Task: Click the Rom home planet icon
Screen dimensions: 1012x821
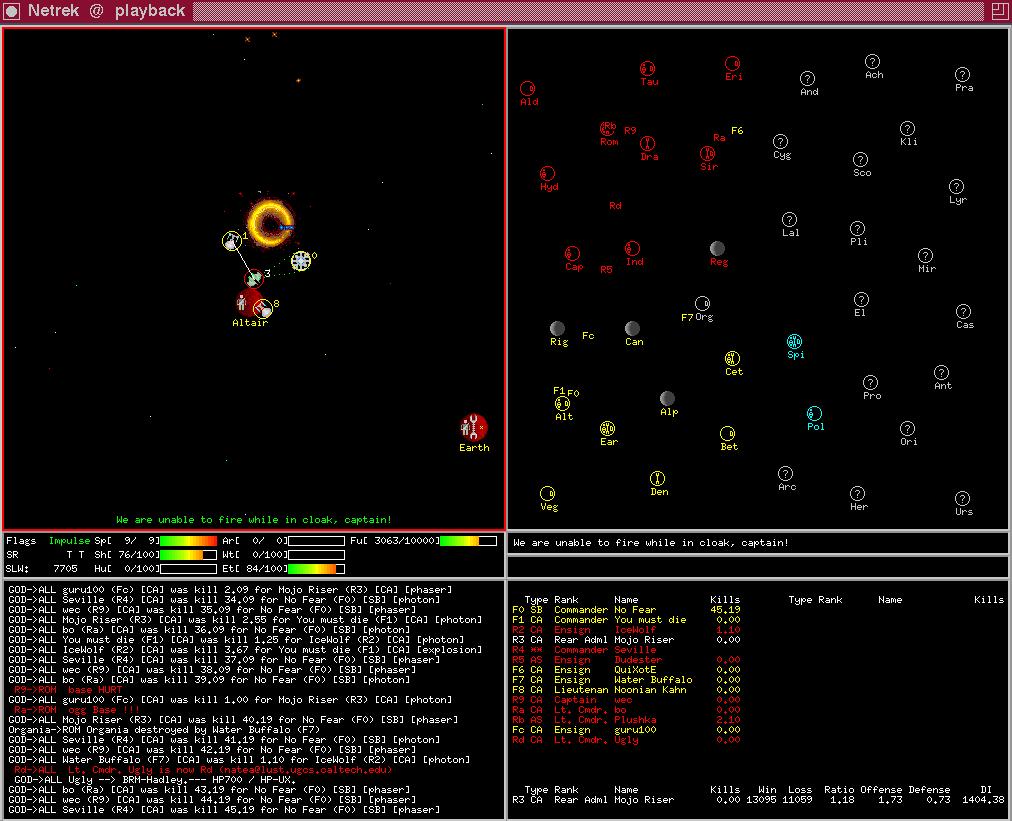Action: [x=607, y=128]
